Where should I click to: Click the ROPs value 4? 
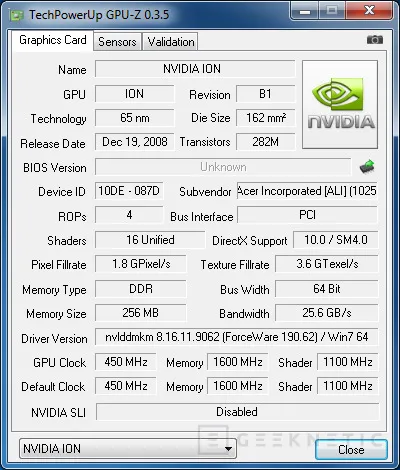click(129, 215)
